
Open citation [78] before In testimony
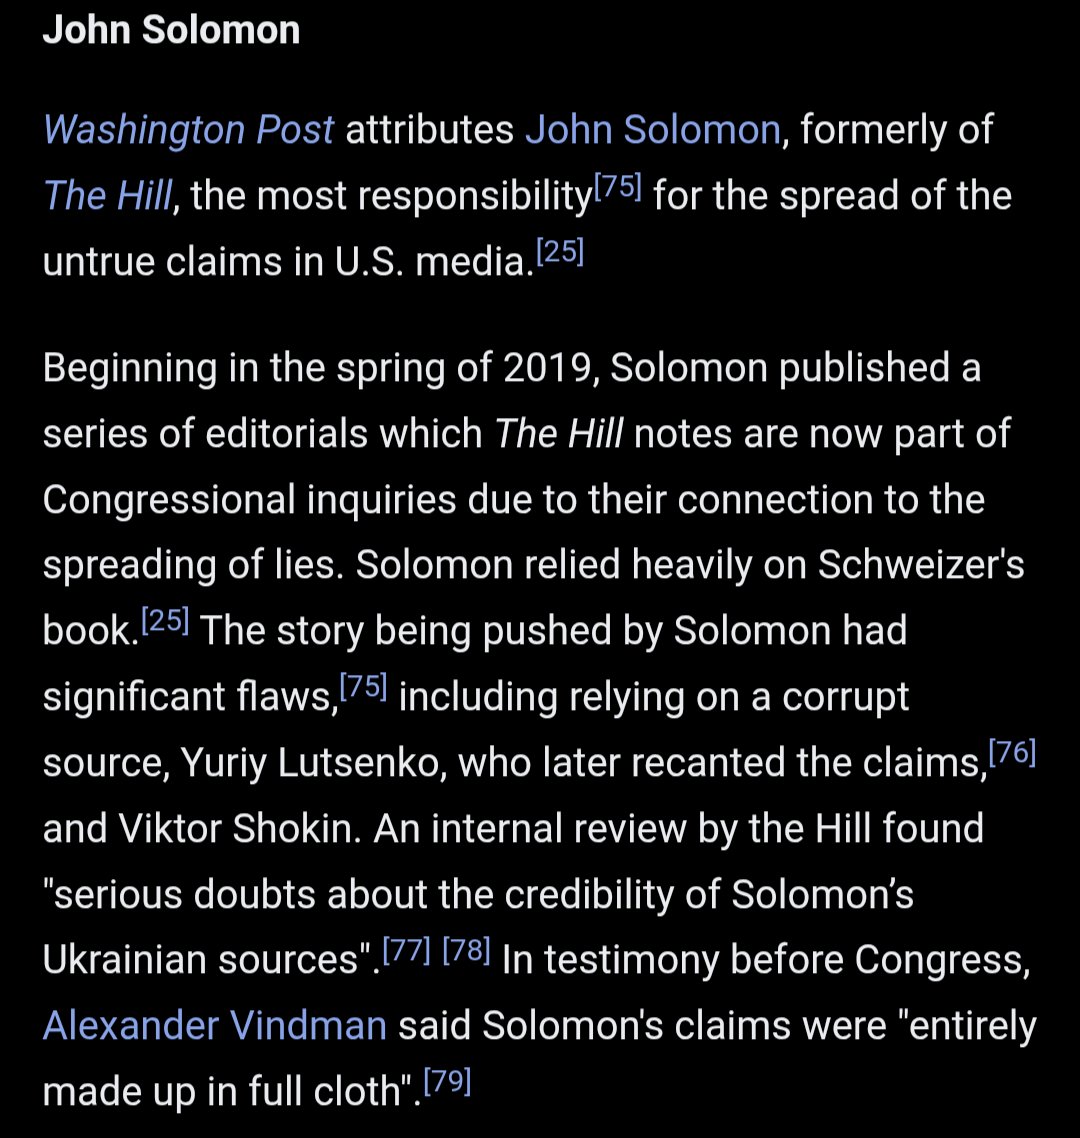click(466, 949)
